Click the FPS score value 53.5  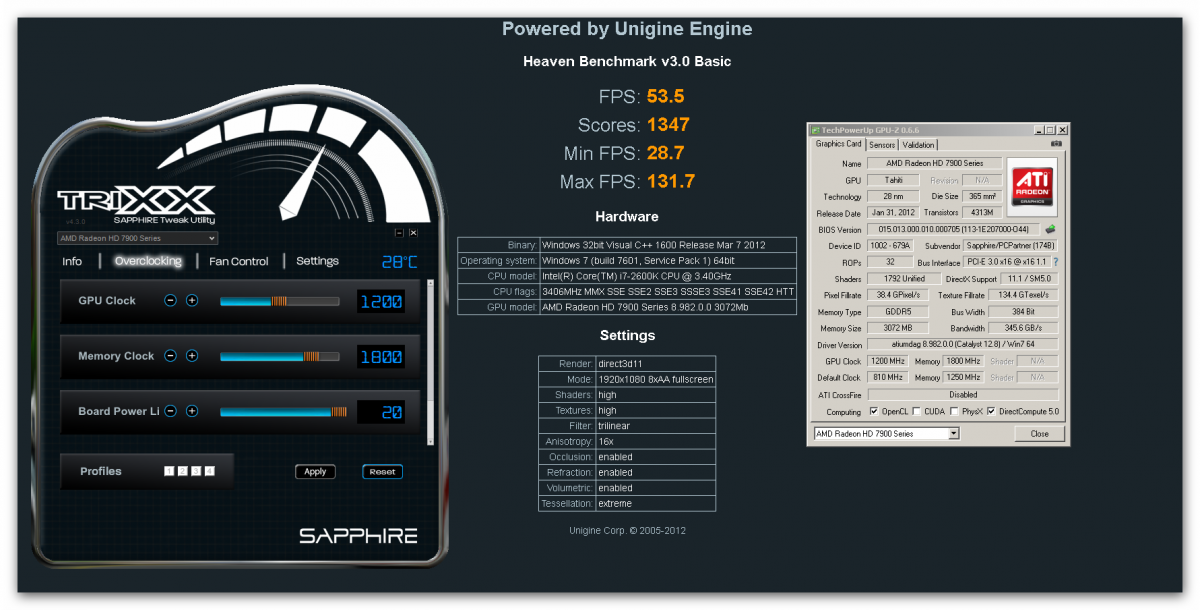pyautogui.click(x=665, y=97)
